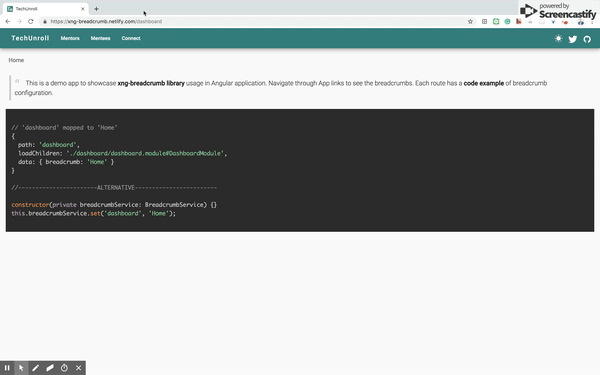The width and height of the screenshot is (600, 375).
Task: Click the 'code example' bold text
Action: (484, 83)
